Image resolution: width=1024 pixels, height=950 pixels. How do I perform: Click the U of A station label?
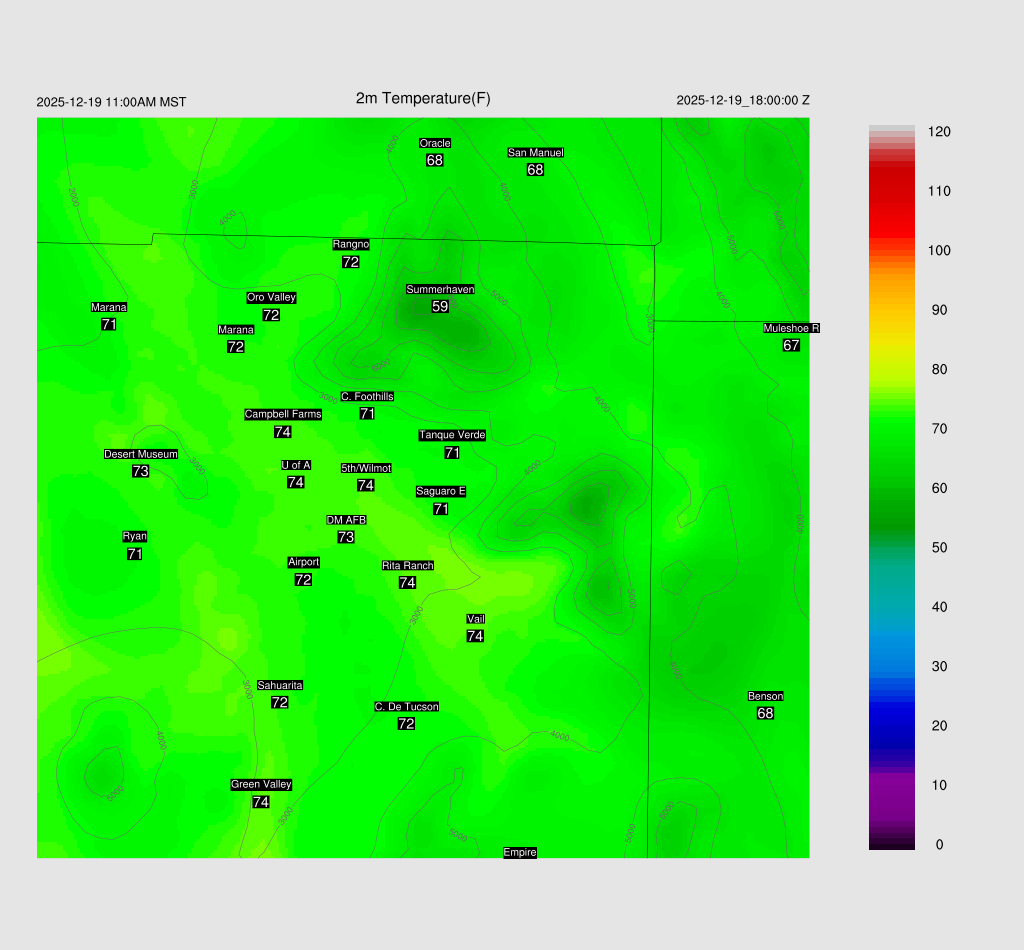point(296,465)
